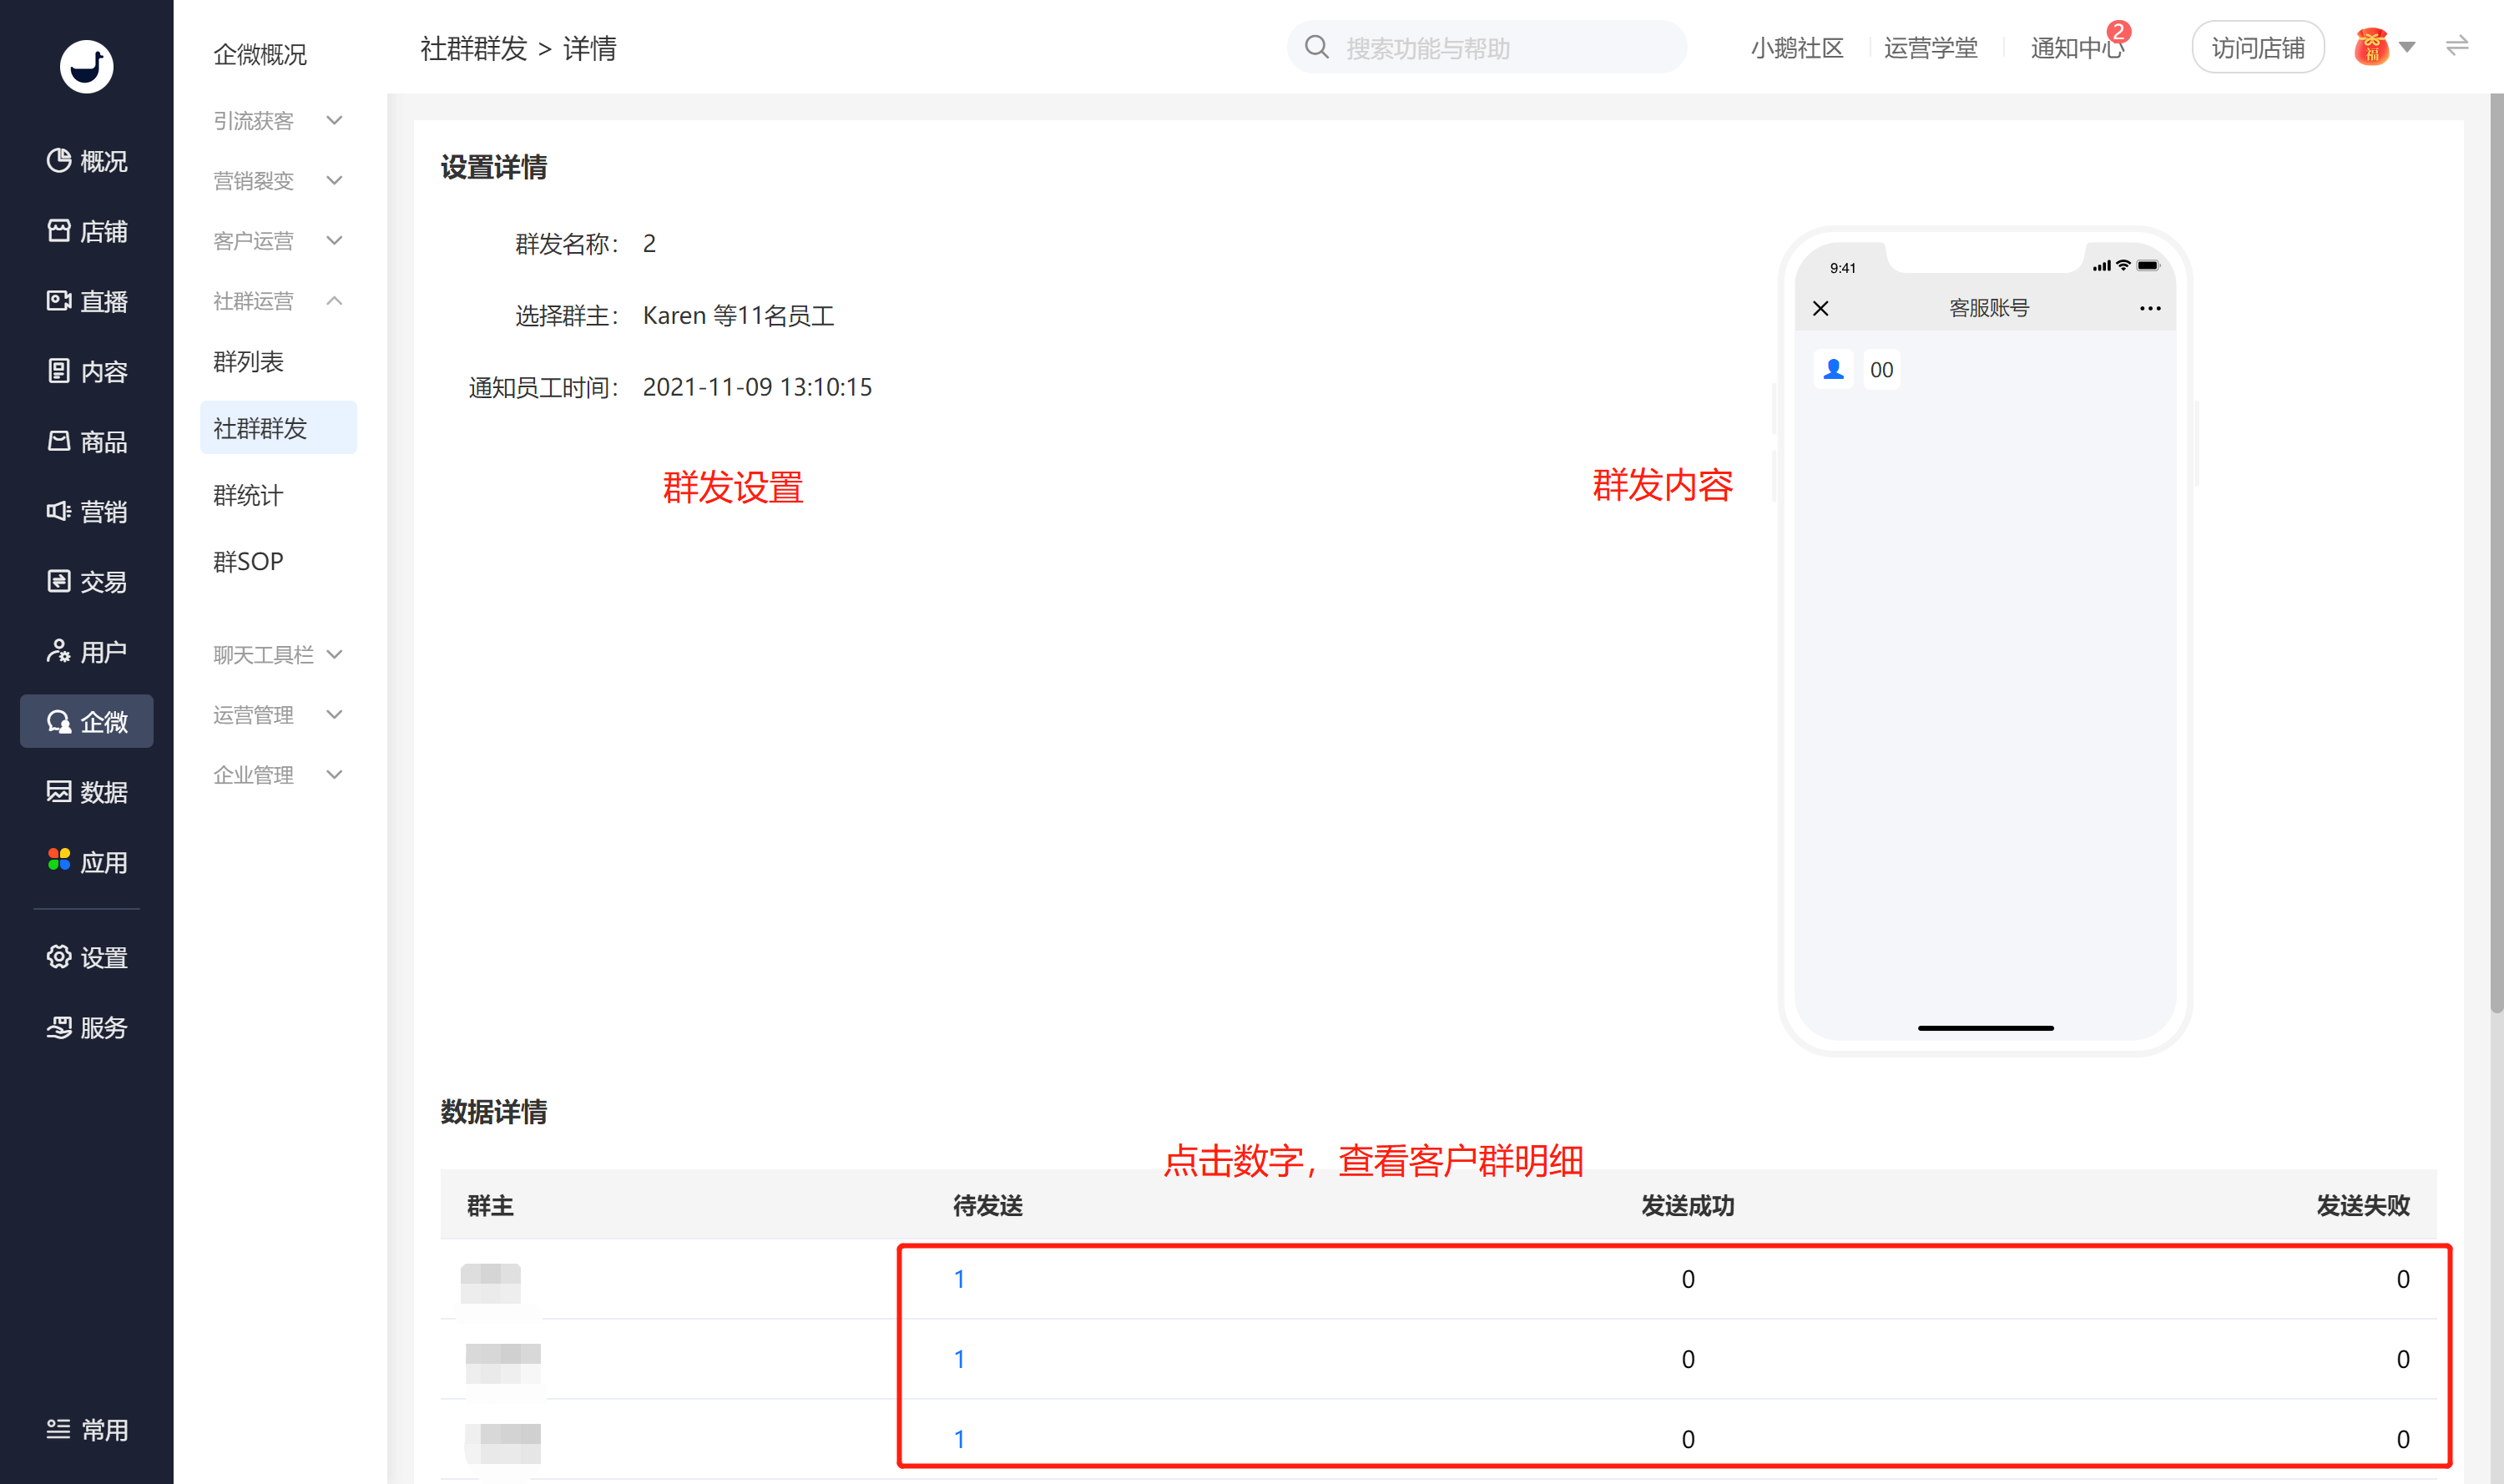
Task: Go to 交易 transactions
Action: [x=87, y=581]
